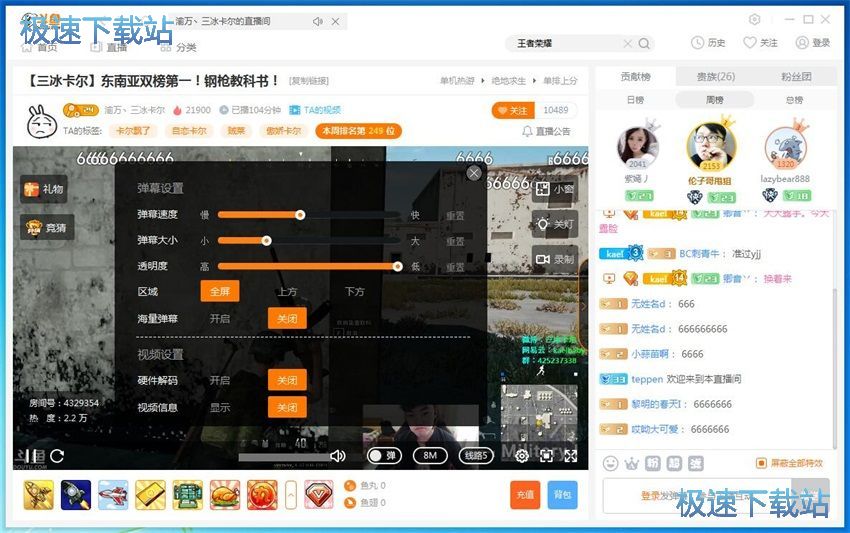
Task: Start 录制 recording of the stream
Action: 555,259
